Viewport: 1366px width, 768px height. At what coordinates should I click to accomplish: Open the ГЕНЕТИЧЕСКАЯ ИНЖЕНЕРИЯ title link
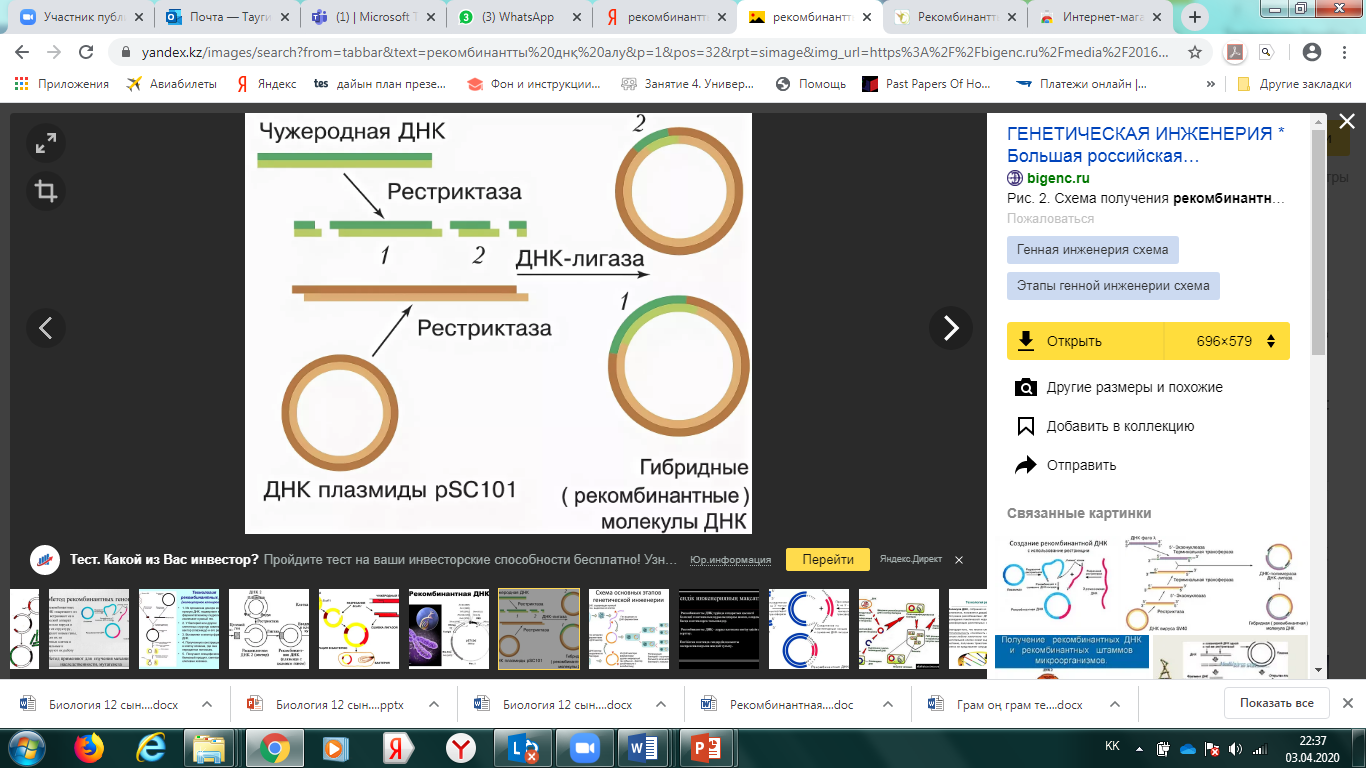(x=1146, y=145)
